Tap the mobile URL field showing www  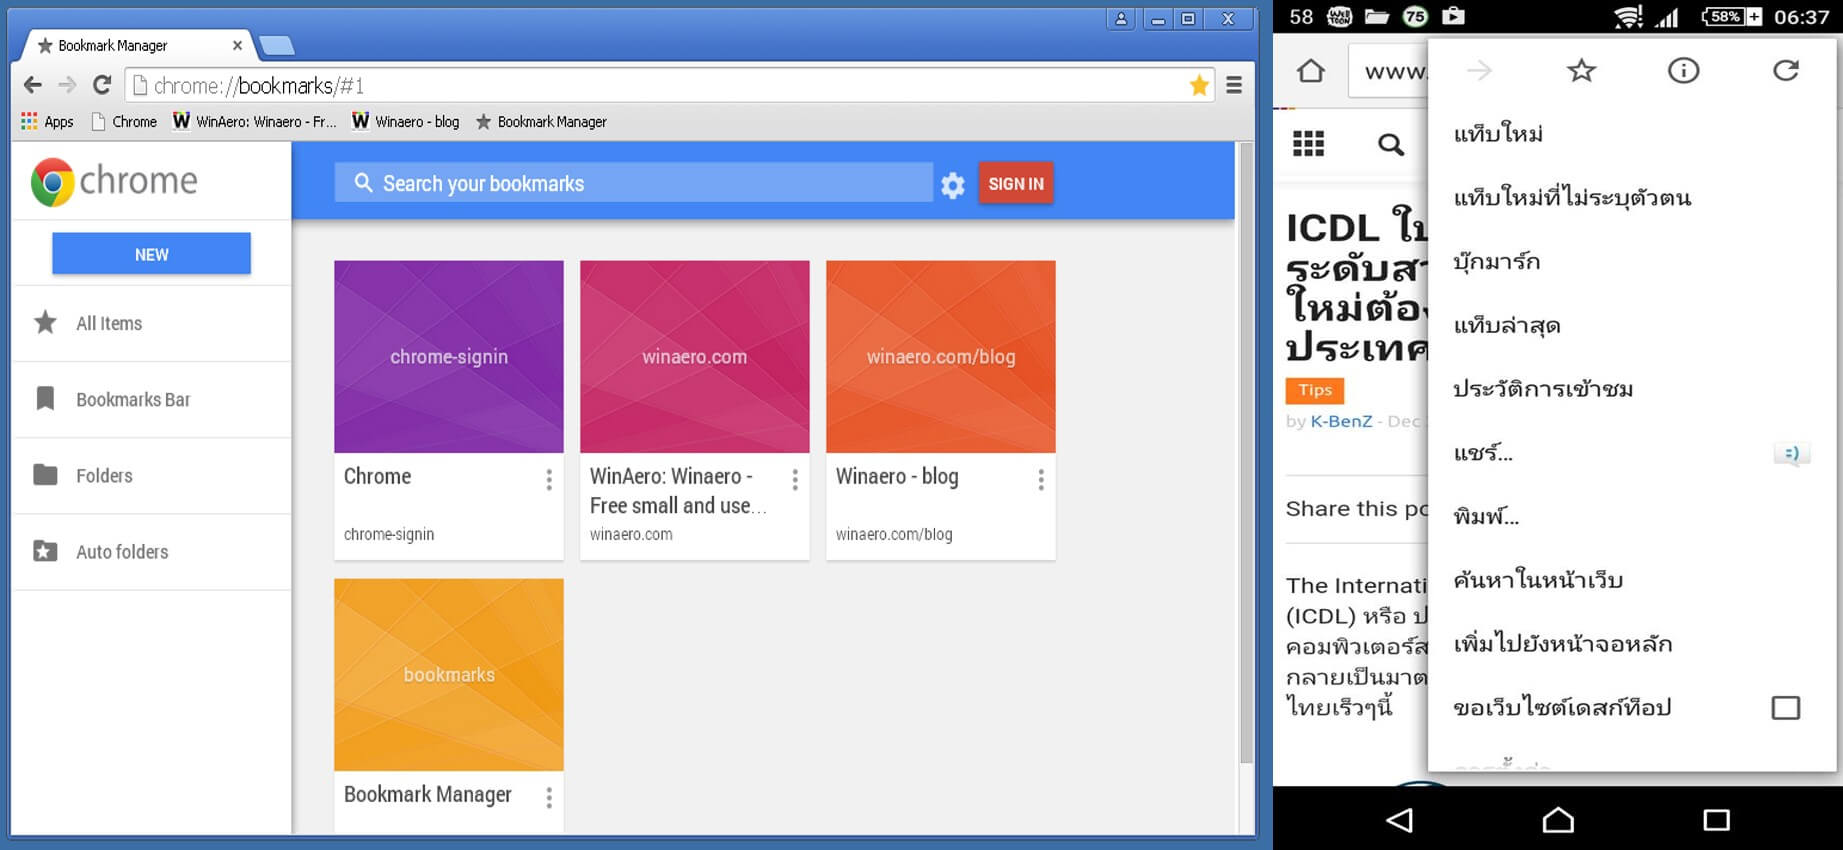[1389, 71]
